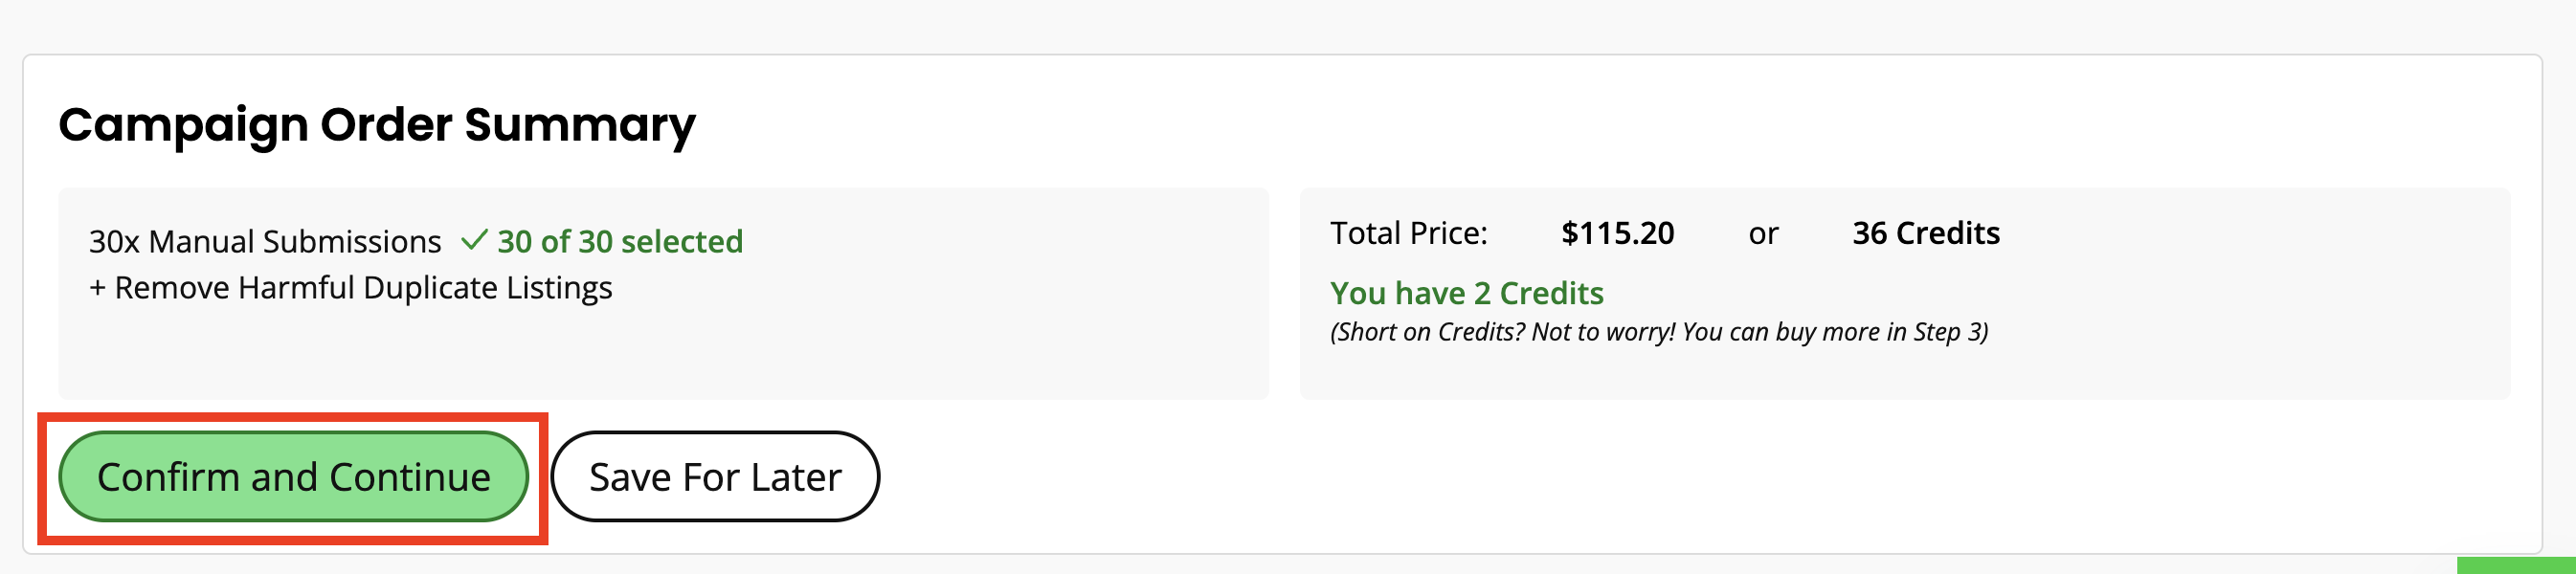
Task: Click the plus sign before 'Remove Harmful'
Action: (97, 288)
